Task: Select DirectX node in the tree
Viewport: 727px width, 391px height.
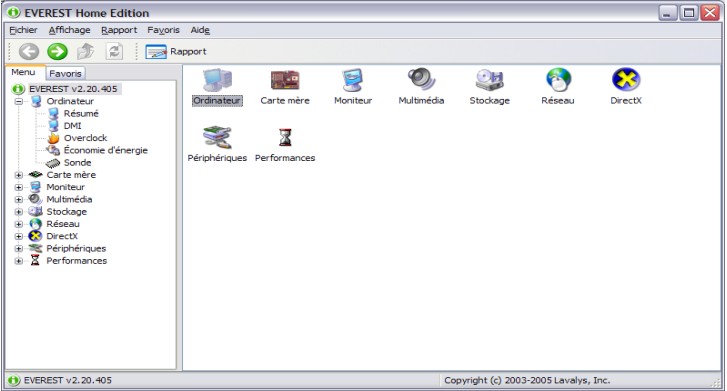Action: pyautogui.click(x=62, y=236)
